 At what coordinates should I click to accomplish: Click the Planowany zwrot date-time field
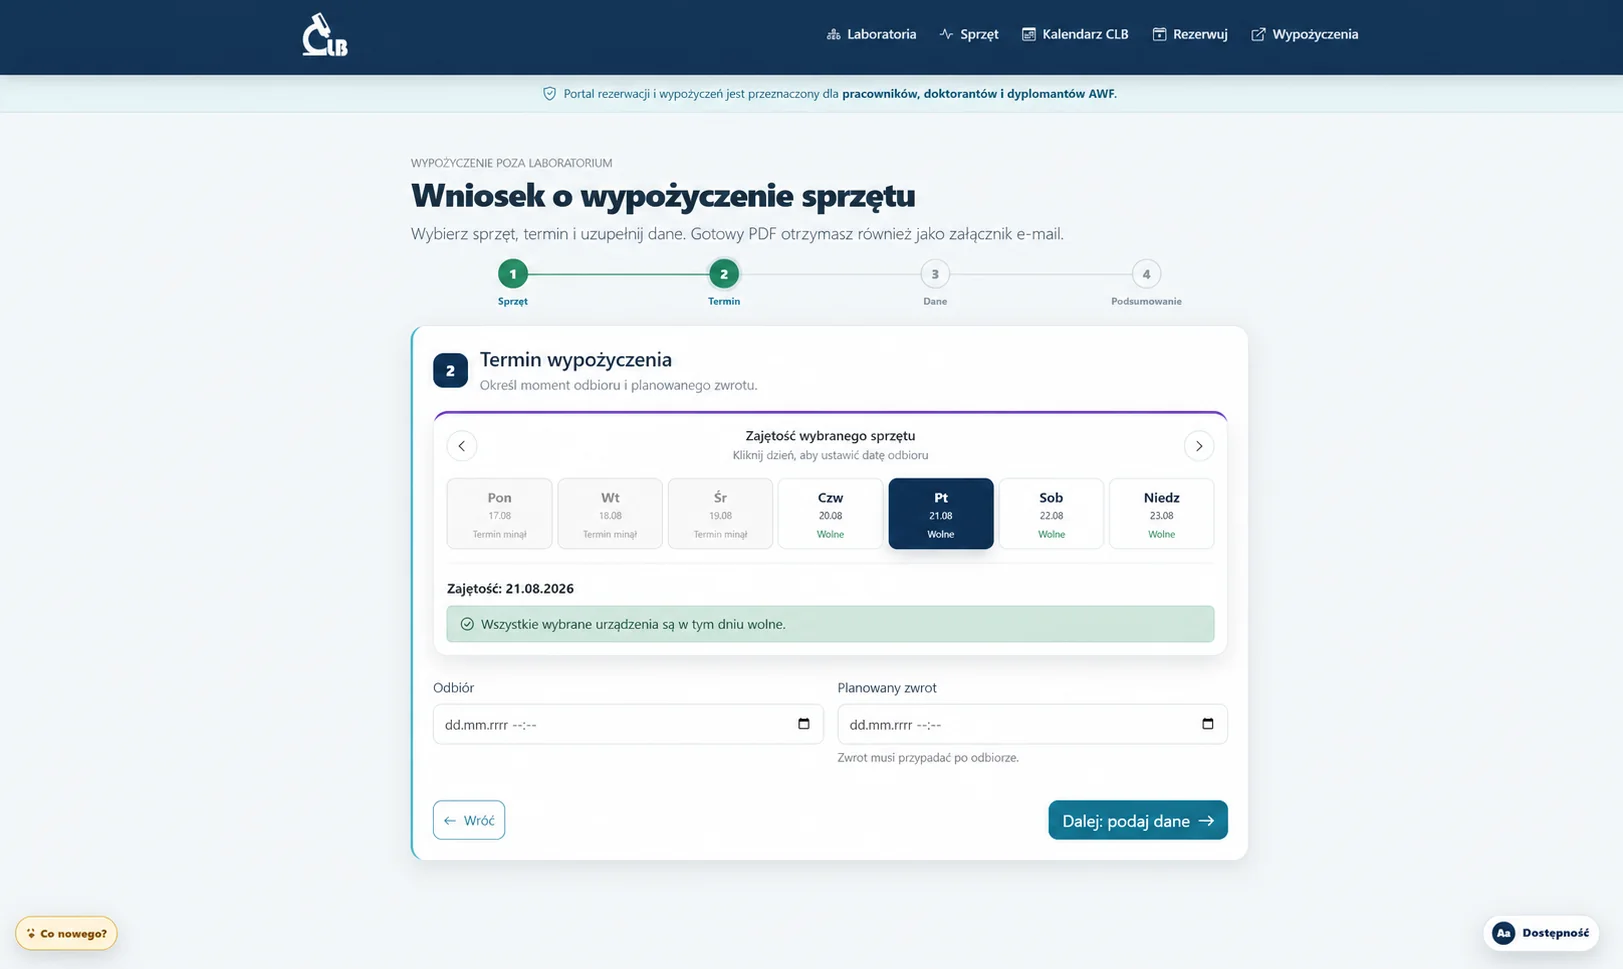pyautogui.click(x=1032, y=724)
